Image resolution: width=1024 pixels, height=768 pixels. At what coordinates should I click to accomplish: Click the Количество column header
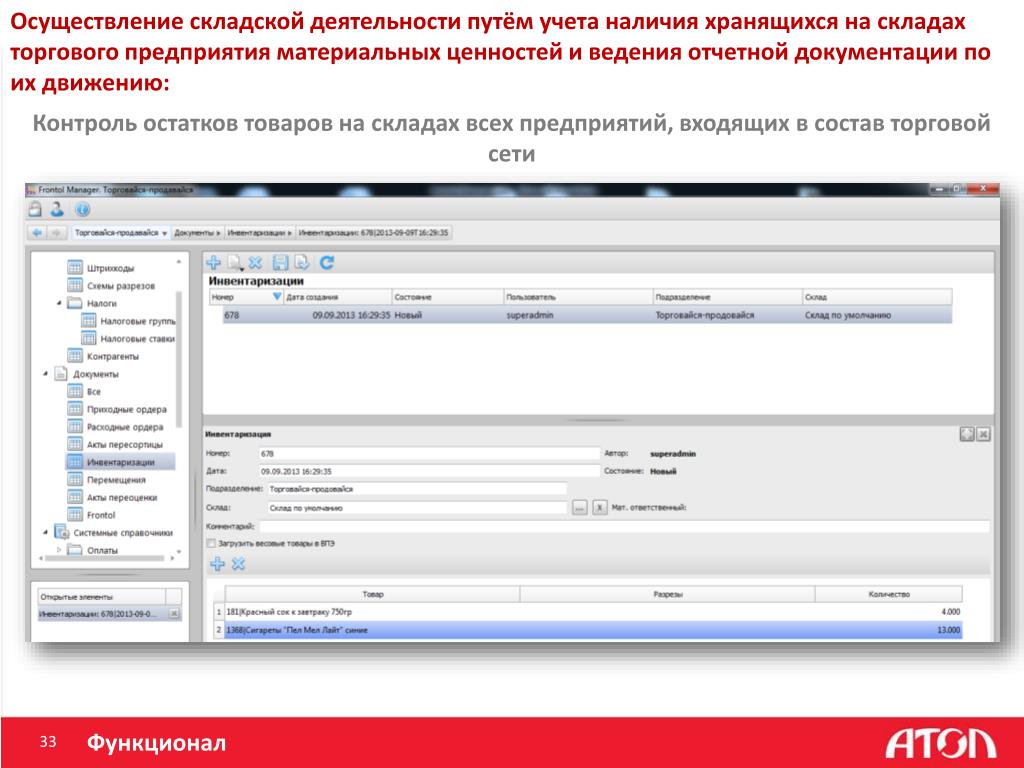888,594
